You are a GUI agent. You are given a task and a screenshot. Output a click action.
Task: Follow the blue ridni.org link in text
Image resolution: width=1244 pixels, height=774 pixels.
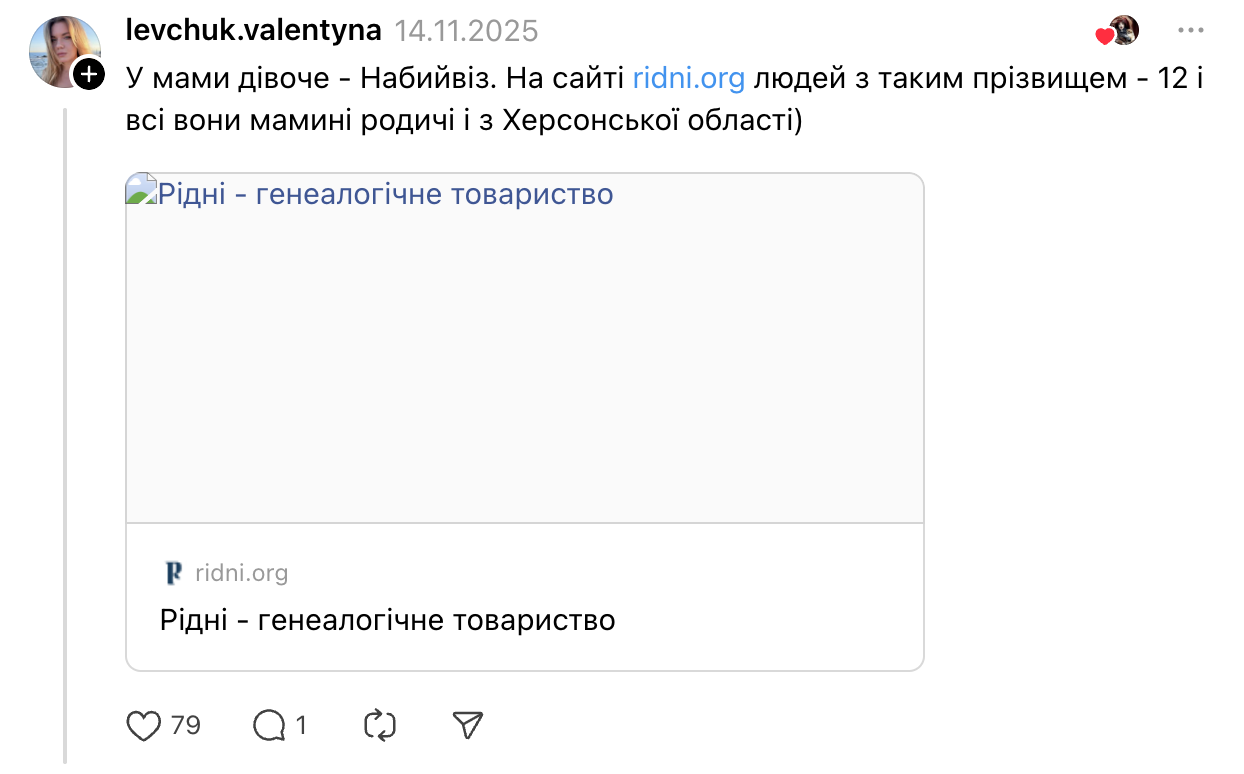(689, 79)
